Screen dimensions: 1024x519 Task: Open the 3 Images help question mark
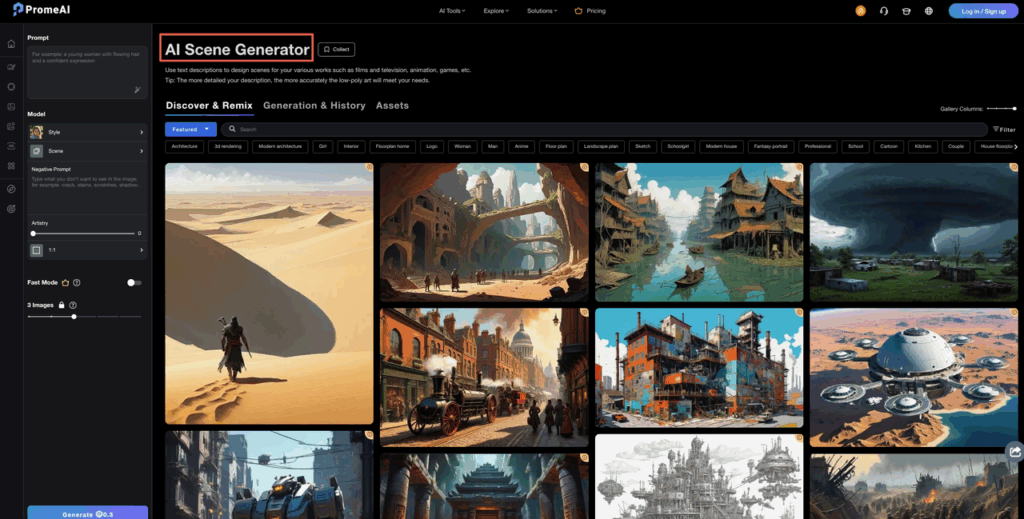(72, 305)
